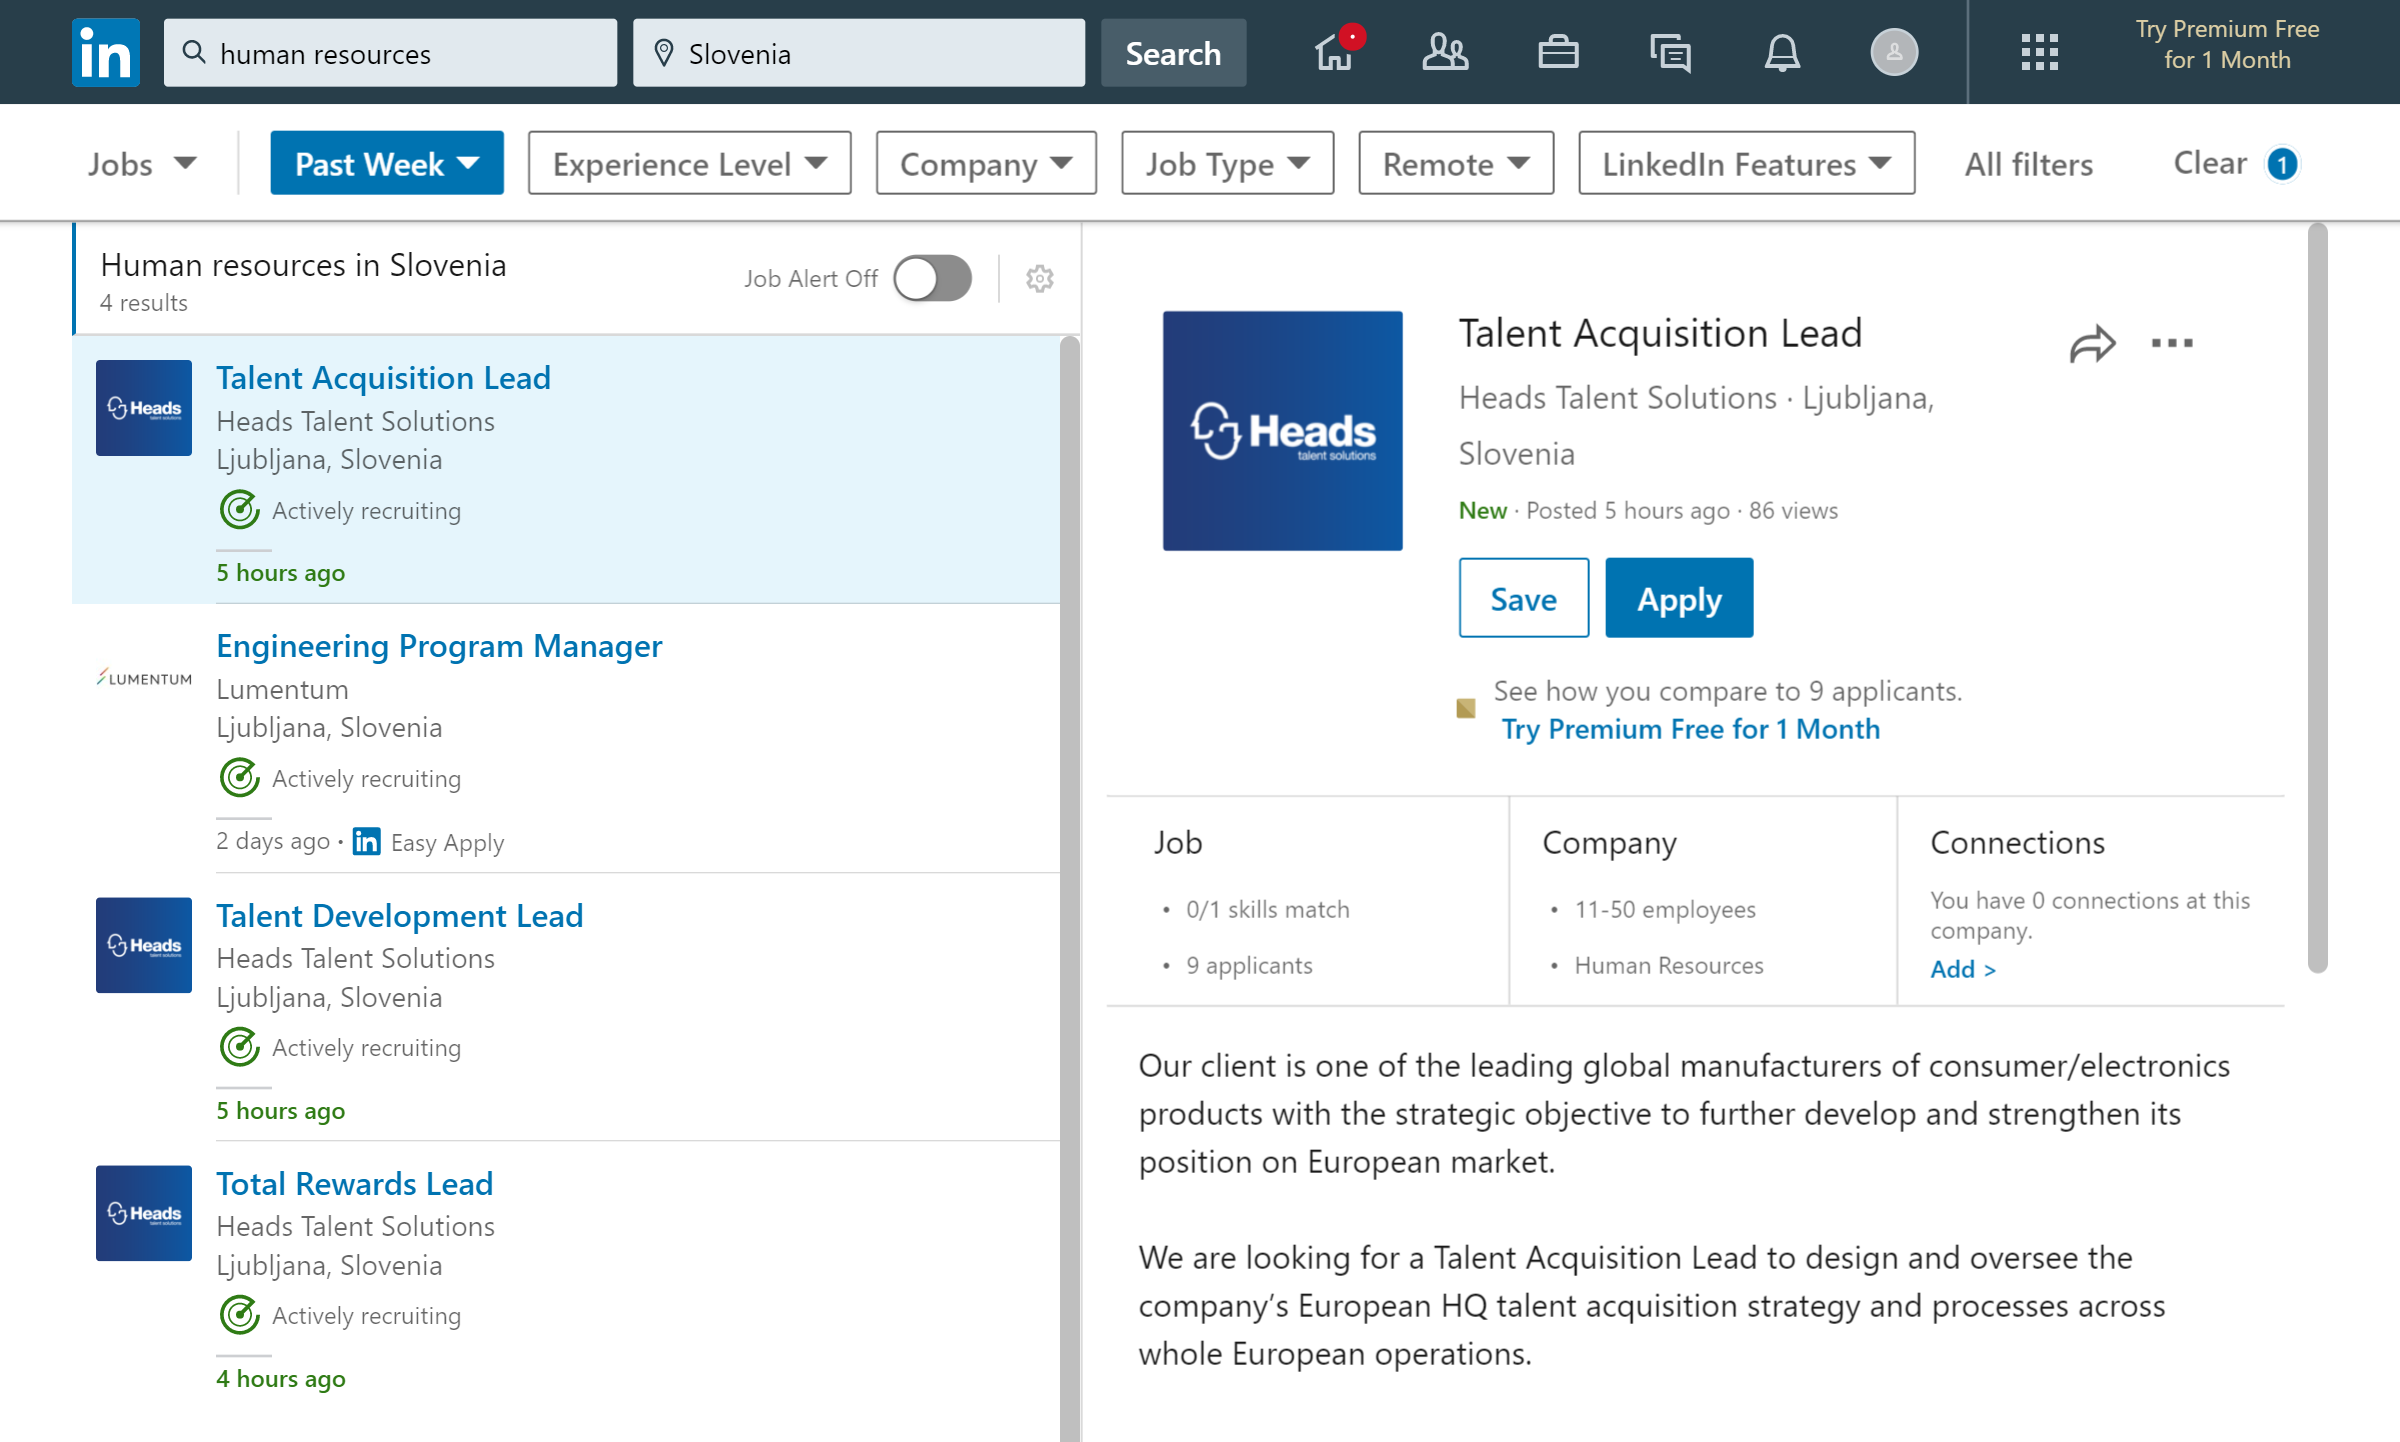The image size is (2400, 1442).
Task: Open All filters panel
Action: tap(2028, 161)
